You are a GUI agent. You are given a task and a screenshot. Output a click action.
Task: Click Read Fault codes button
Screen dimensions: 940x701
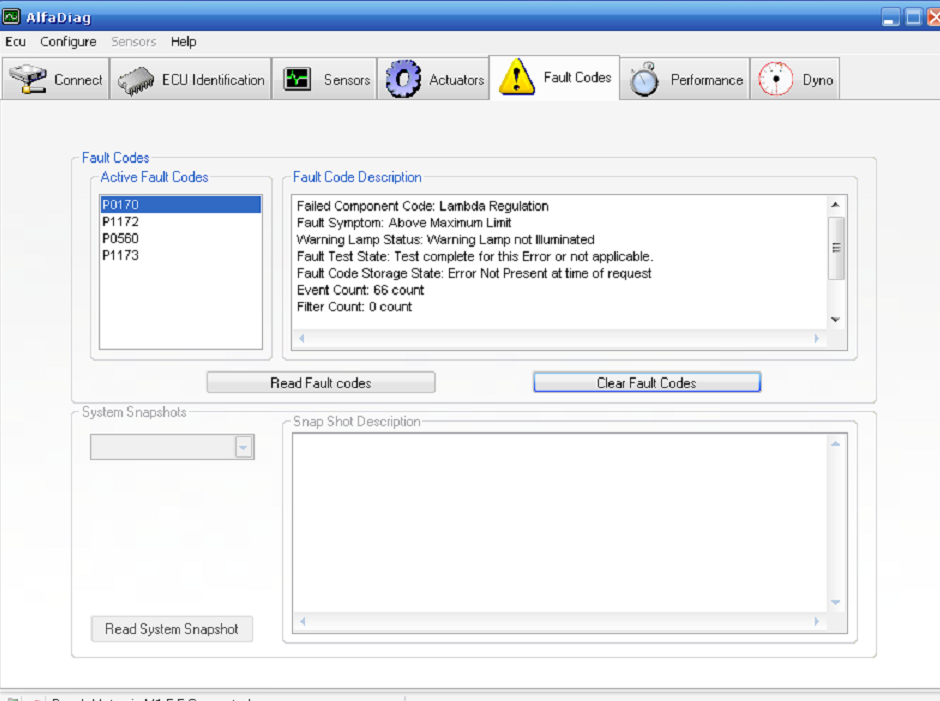coord(321,383)
